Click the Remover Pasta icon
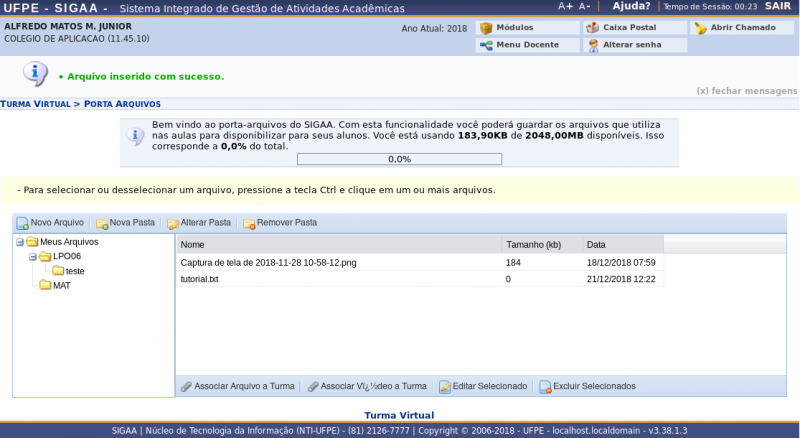This screenshot has width=800, height=438. click(249, 223)
